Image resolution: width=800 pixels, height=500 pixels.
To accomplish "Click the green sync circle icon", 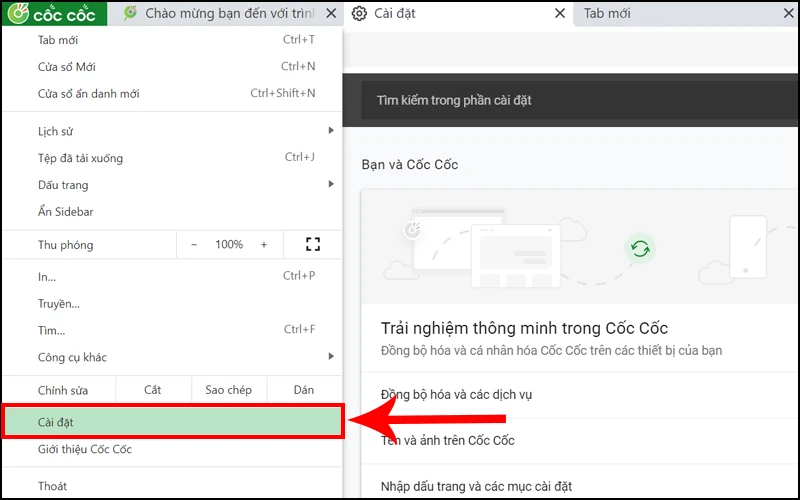I will [x=640, y=249].
